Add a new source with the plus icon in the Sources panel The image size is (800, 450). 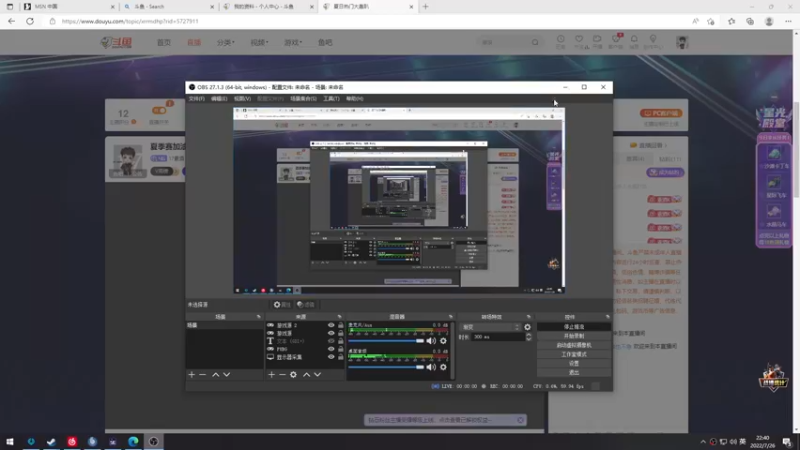pos(271,374)
